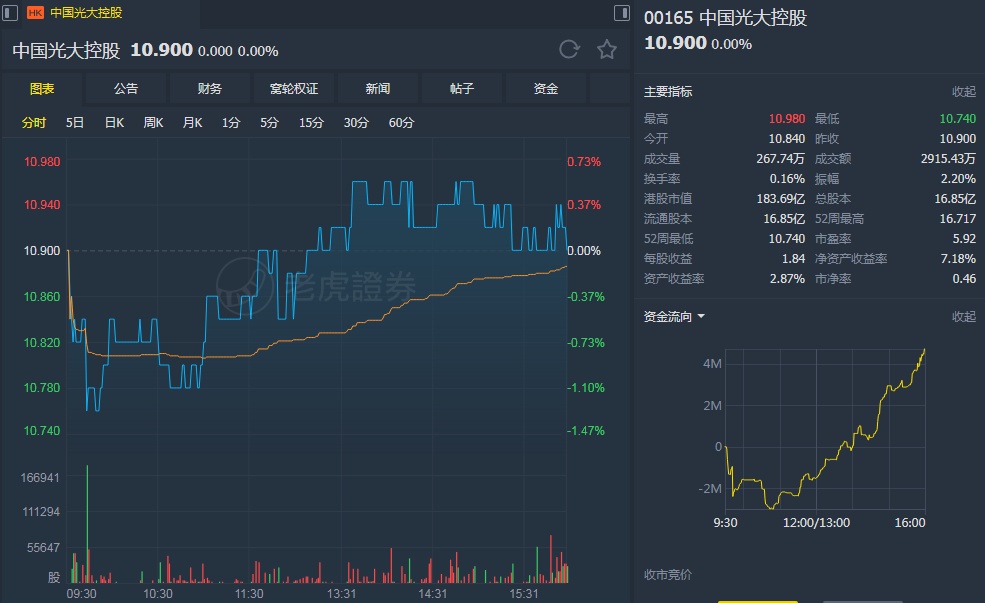Switch to the 图表 tab
The width and height of the screenshot is (985, 603).
(x=42, y=89)
